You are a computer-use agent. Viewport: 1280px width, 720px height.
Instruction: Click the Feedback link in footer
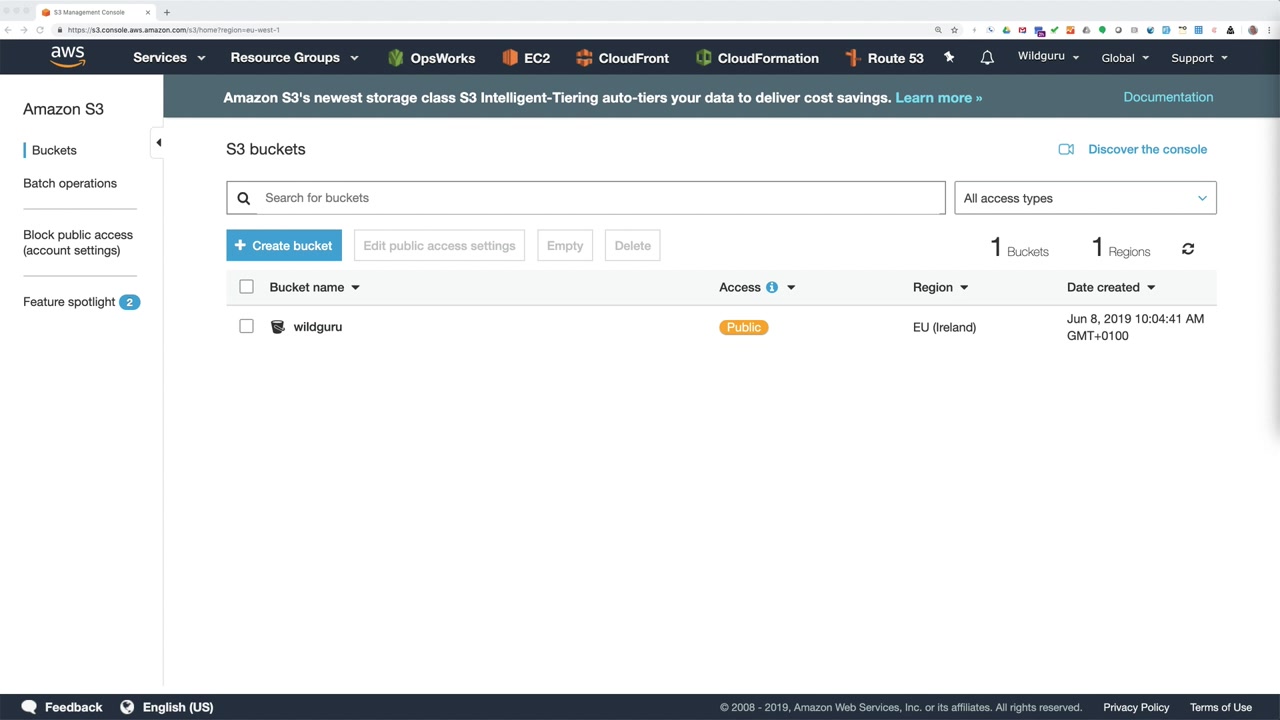pyautogui.click(x=73, y=707)
